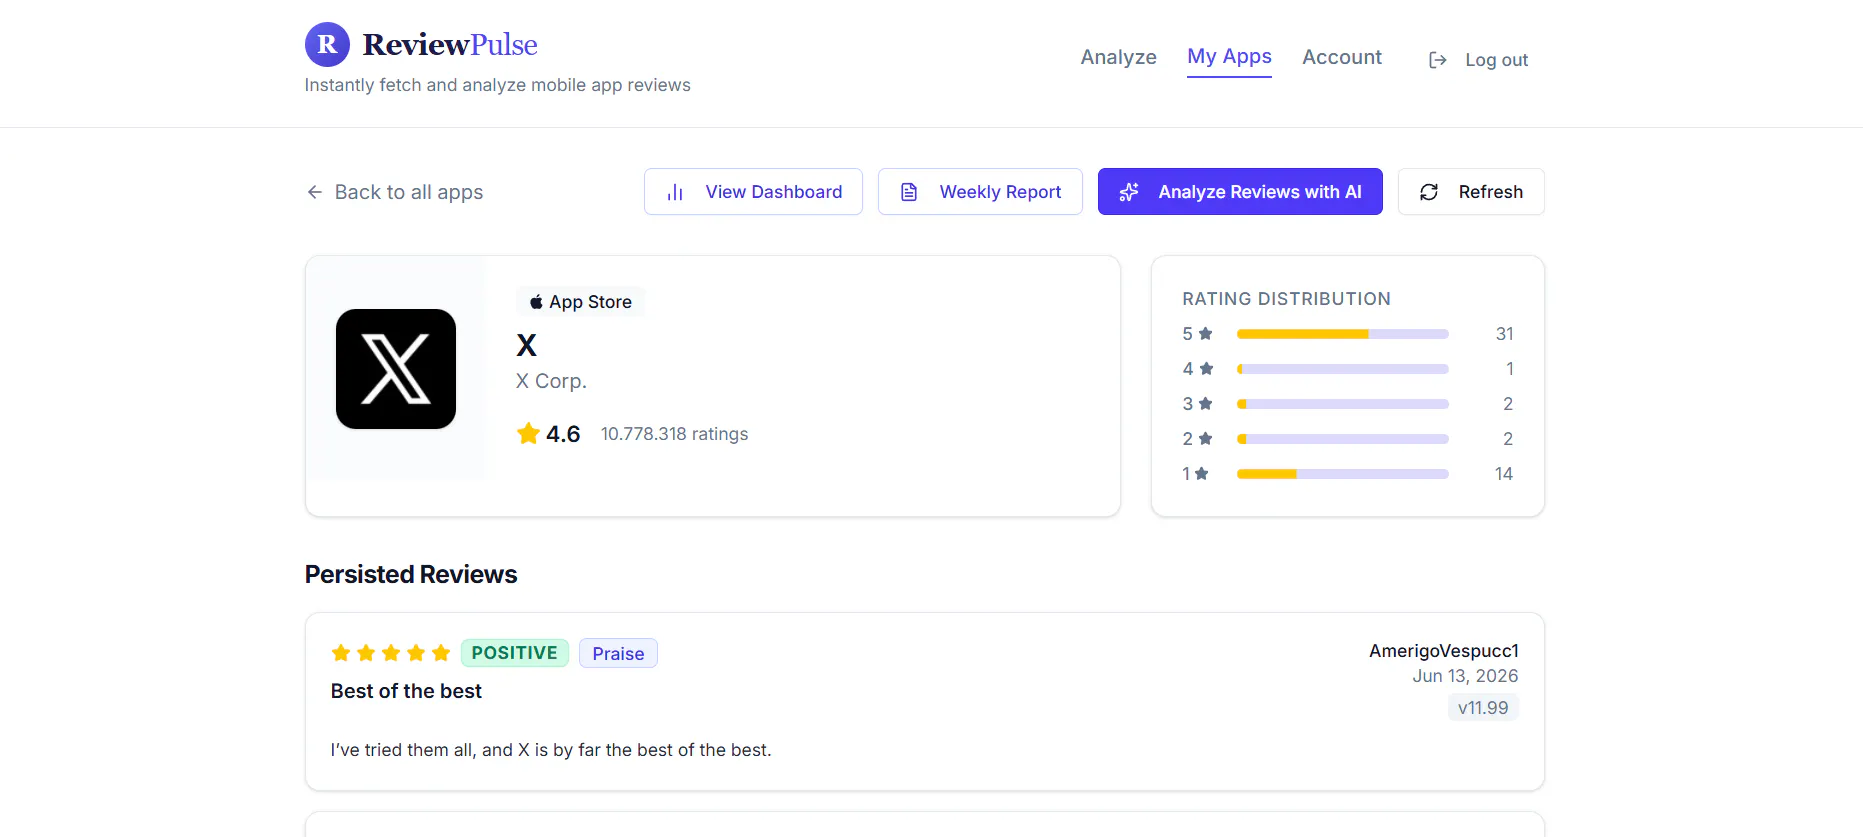
Task: Click the ReviewPulse round R logo
Action: 327,45
